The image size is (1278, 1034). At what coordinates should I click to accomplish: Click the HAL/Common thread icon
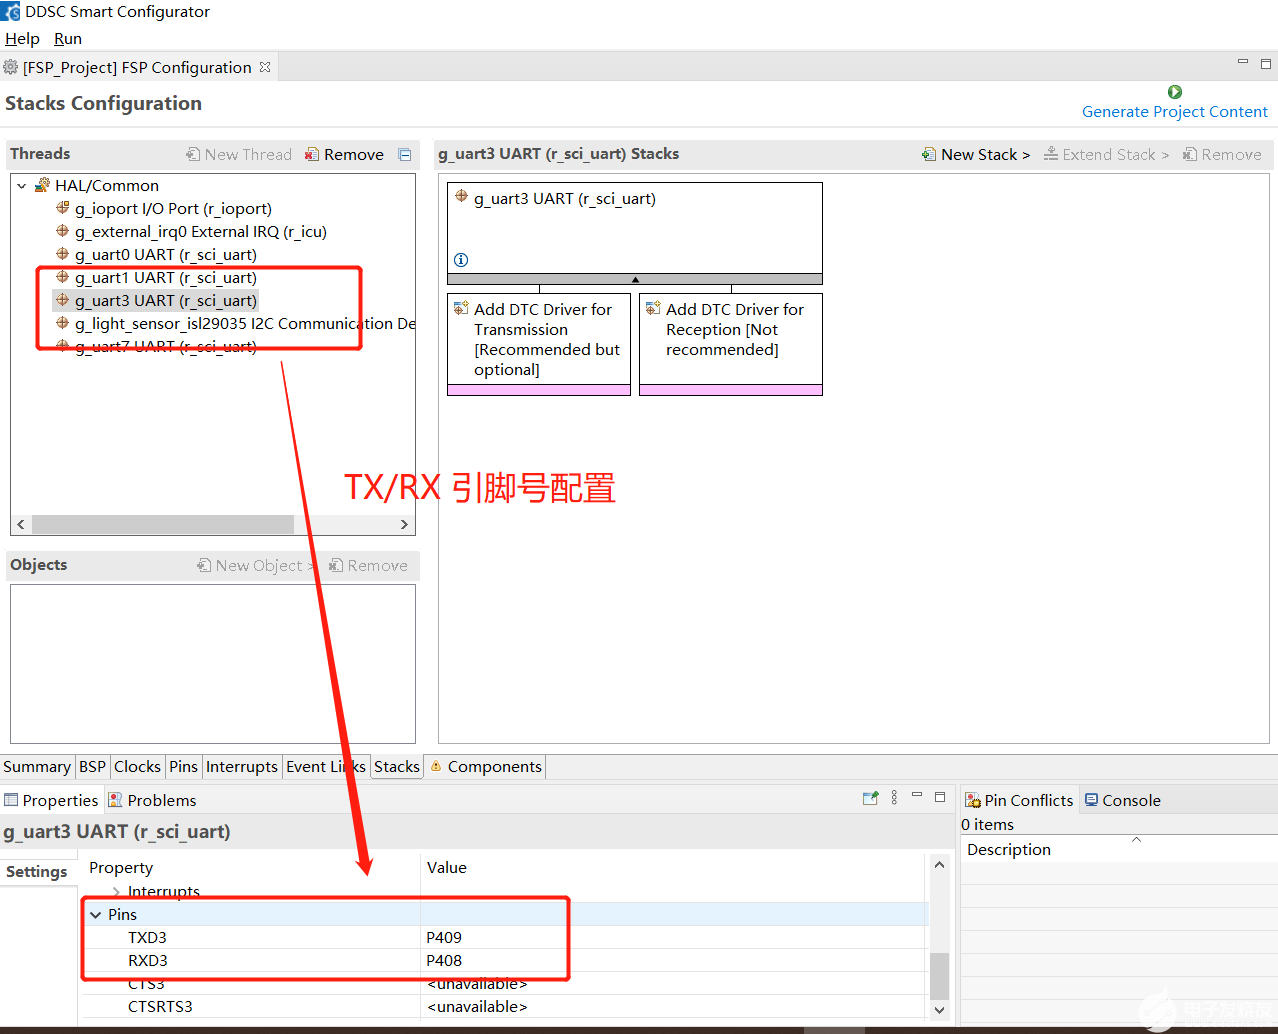coord(42,185)
